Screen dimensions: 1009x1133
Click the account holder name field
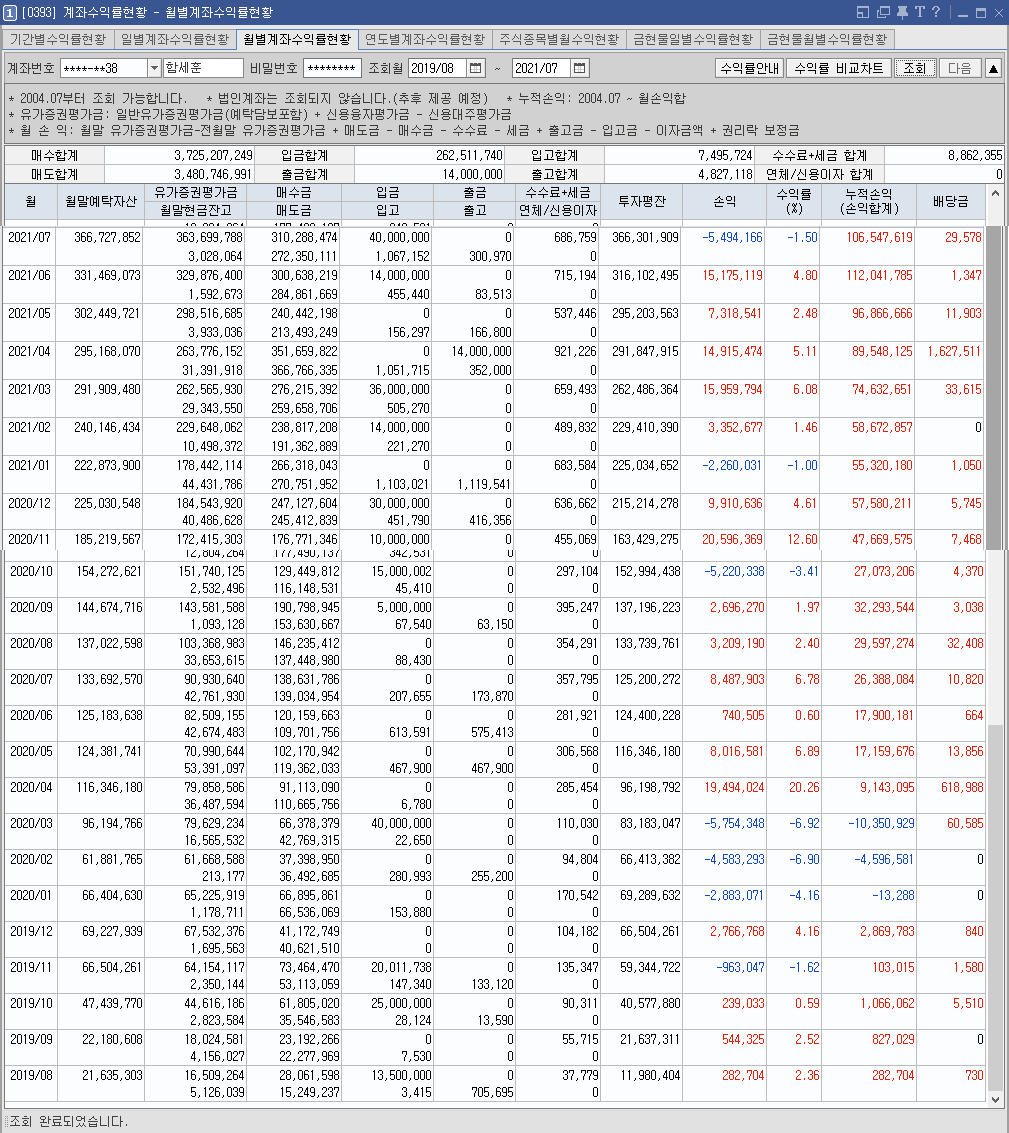tap(203, 68)
